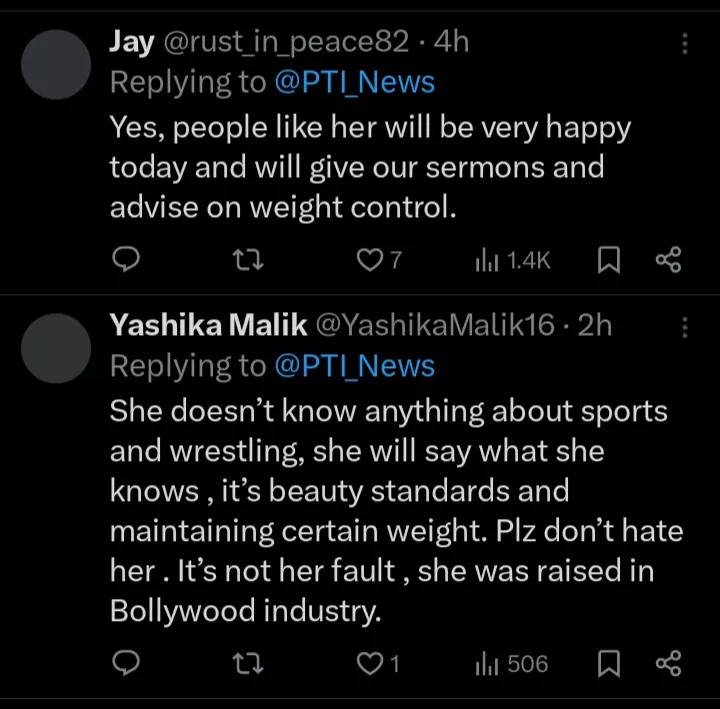Viewport: 720px width, 709px height.
Task: Open @PTI_News link in Jay's reply
Action: [355, 82]
